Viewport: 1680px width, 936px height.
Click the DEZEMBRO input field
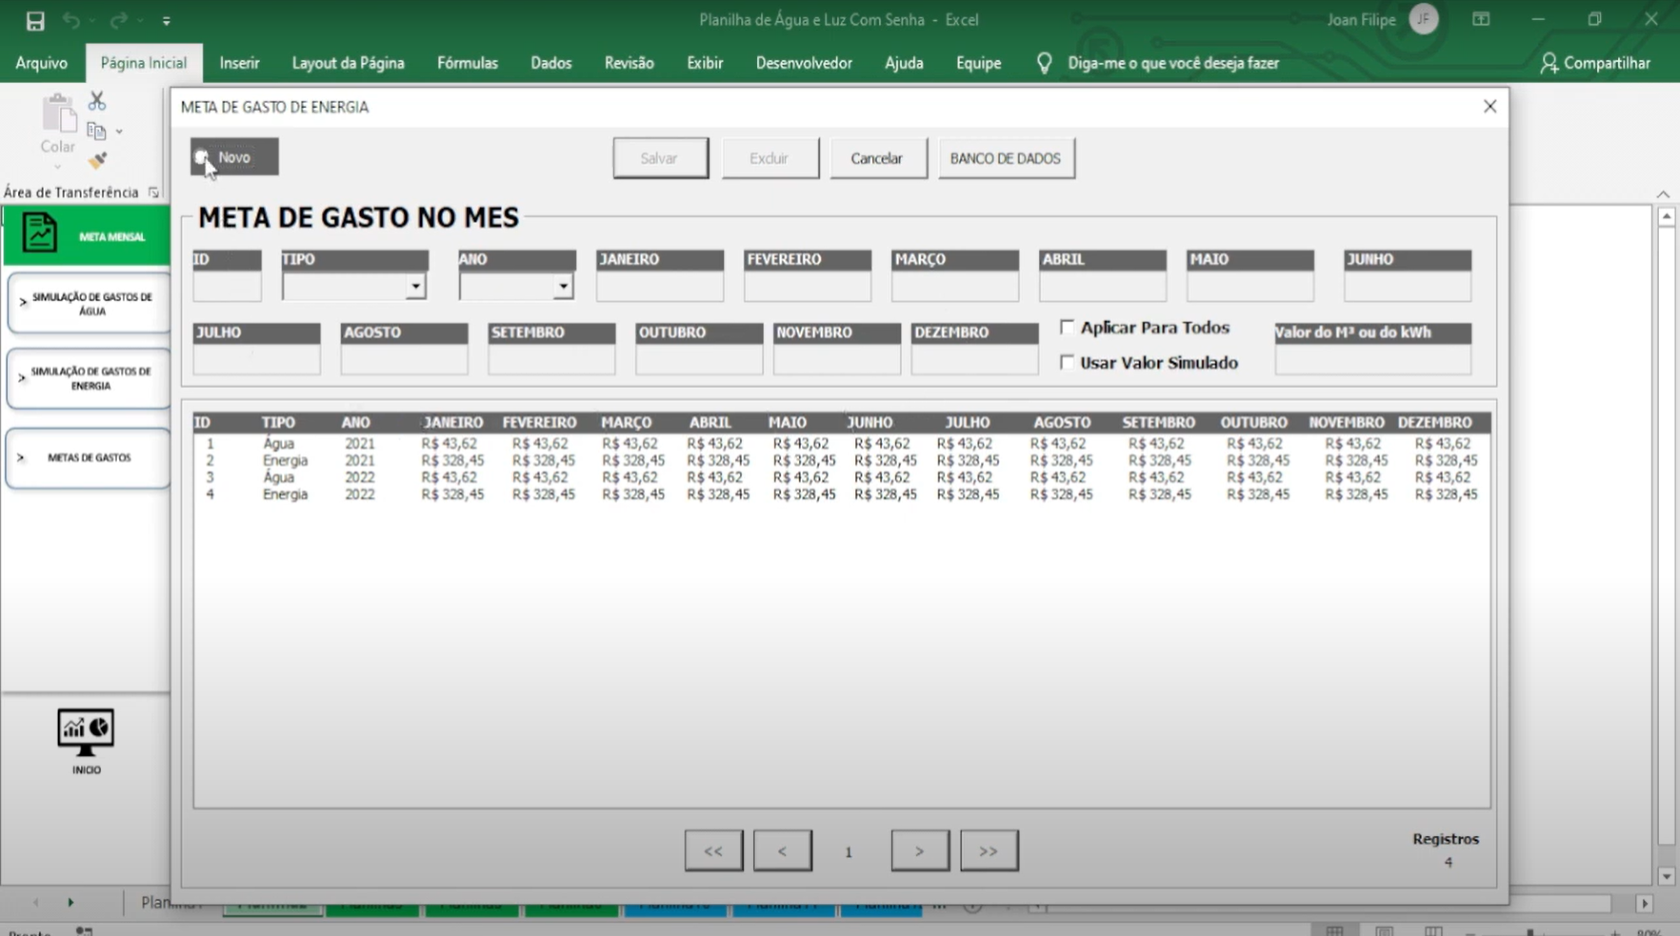click(x=975, y=360)
